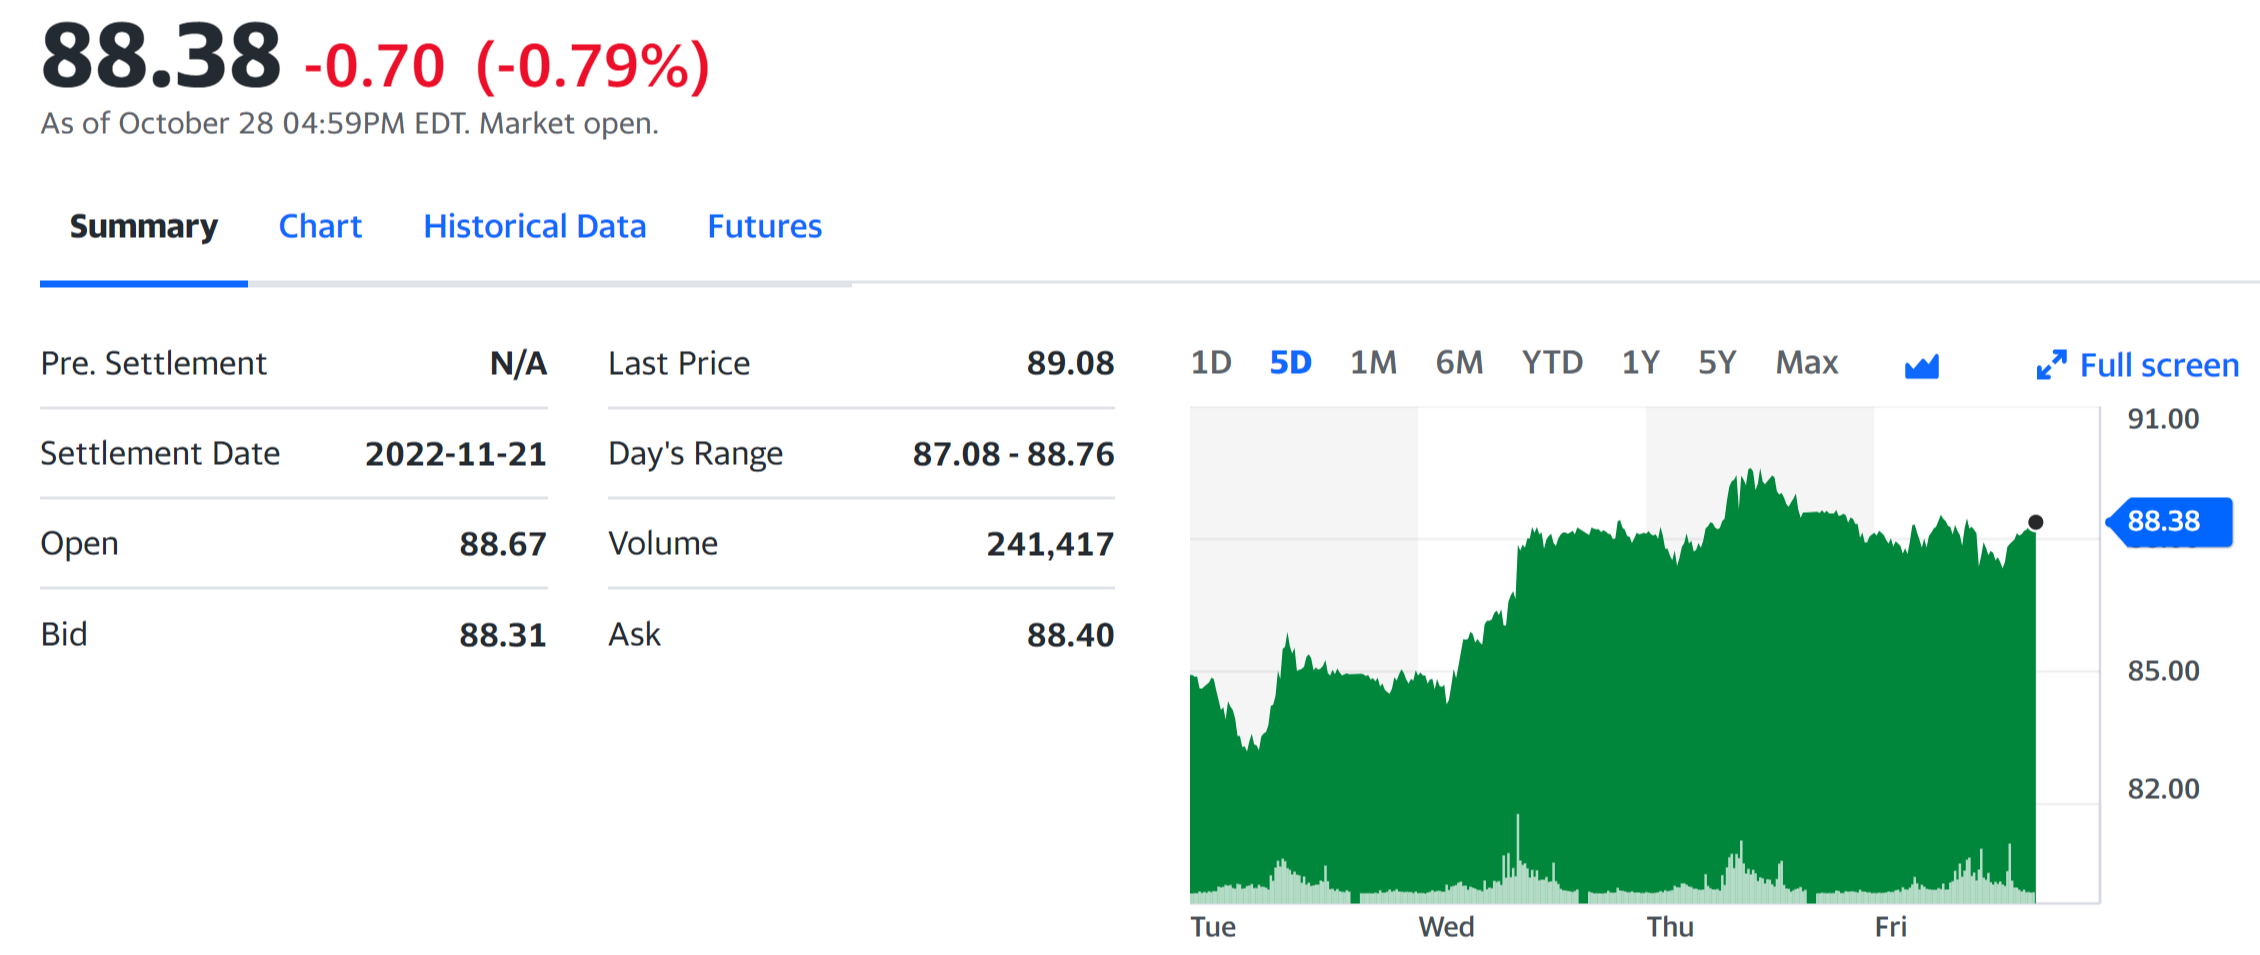Click the -0.70 price change value
This screenshot has width=2260, height=955.
[x=374, y=67]
